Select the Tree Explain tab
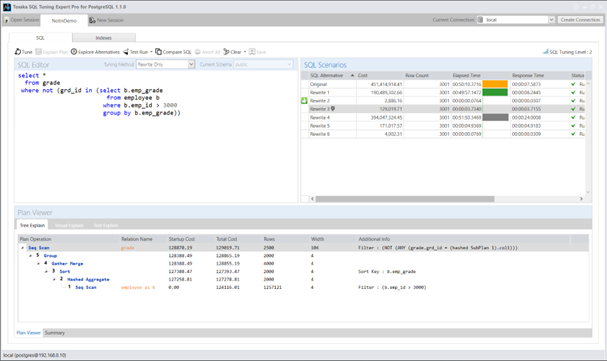Viewport: 607px width, 361px height. point(32,225)
